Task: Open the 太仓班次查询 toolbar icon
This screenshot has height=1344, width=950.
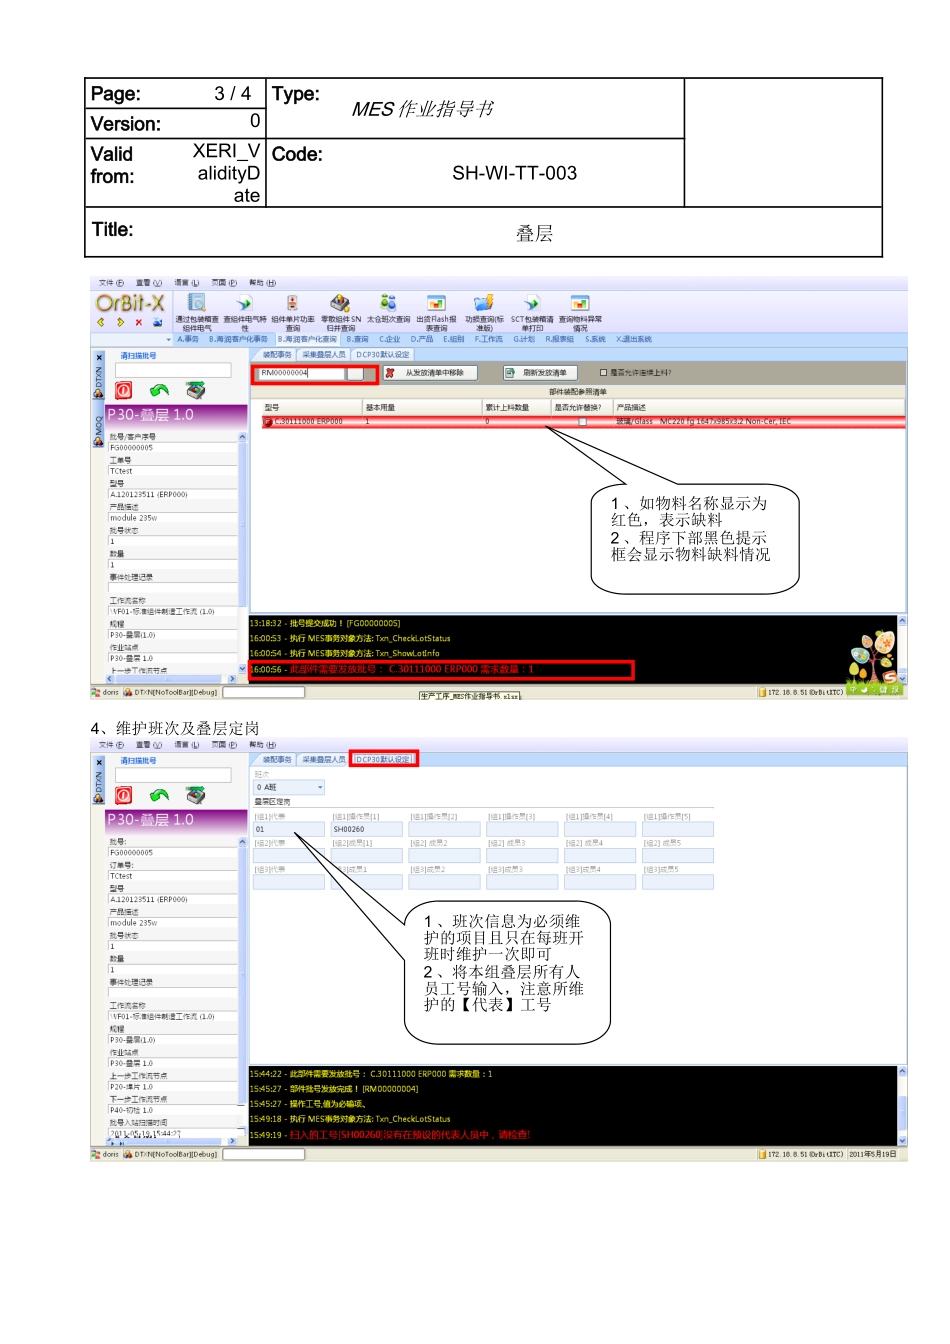Action: [388, 303]
